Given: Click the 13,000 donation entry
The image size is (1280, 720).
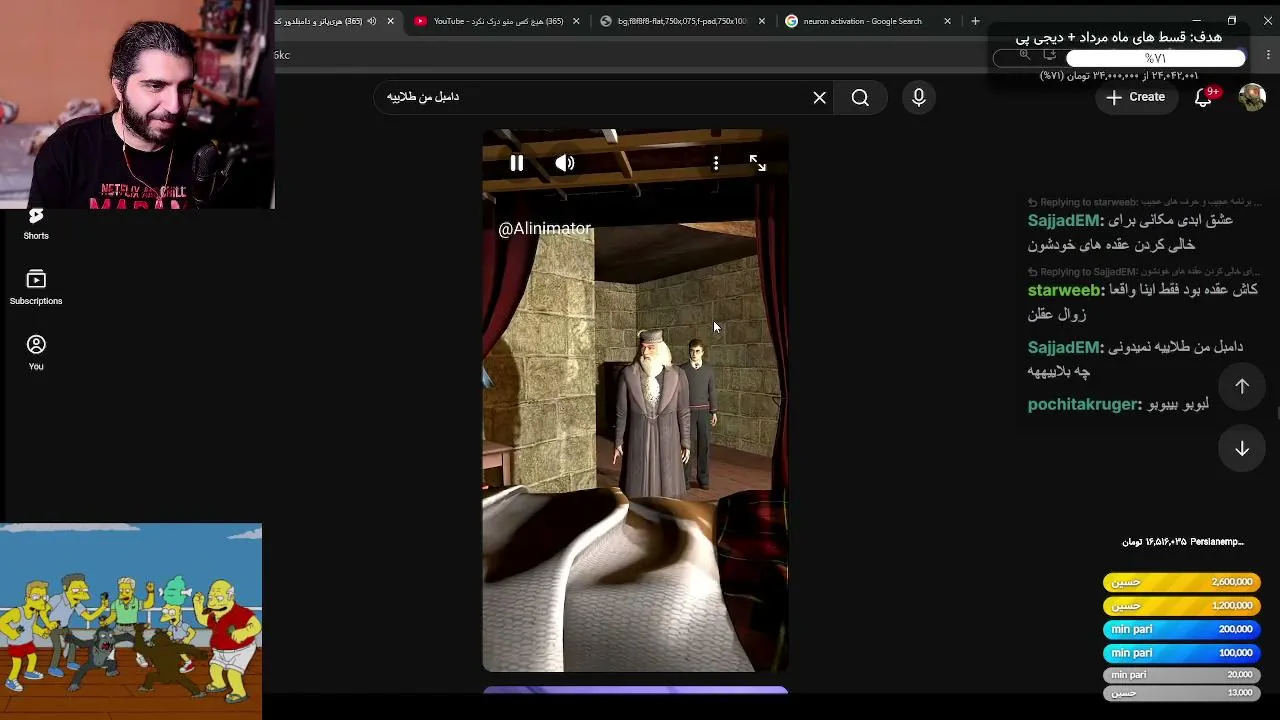Looking at the screenshot, I should (1182, 692).
